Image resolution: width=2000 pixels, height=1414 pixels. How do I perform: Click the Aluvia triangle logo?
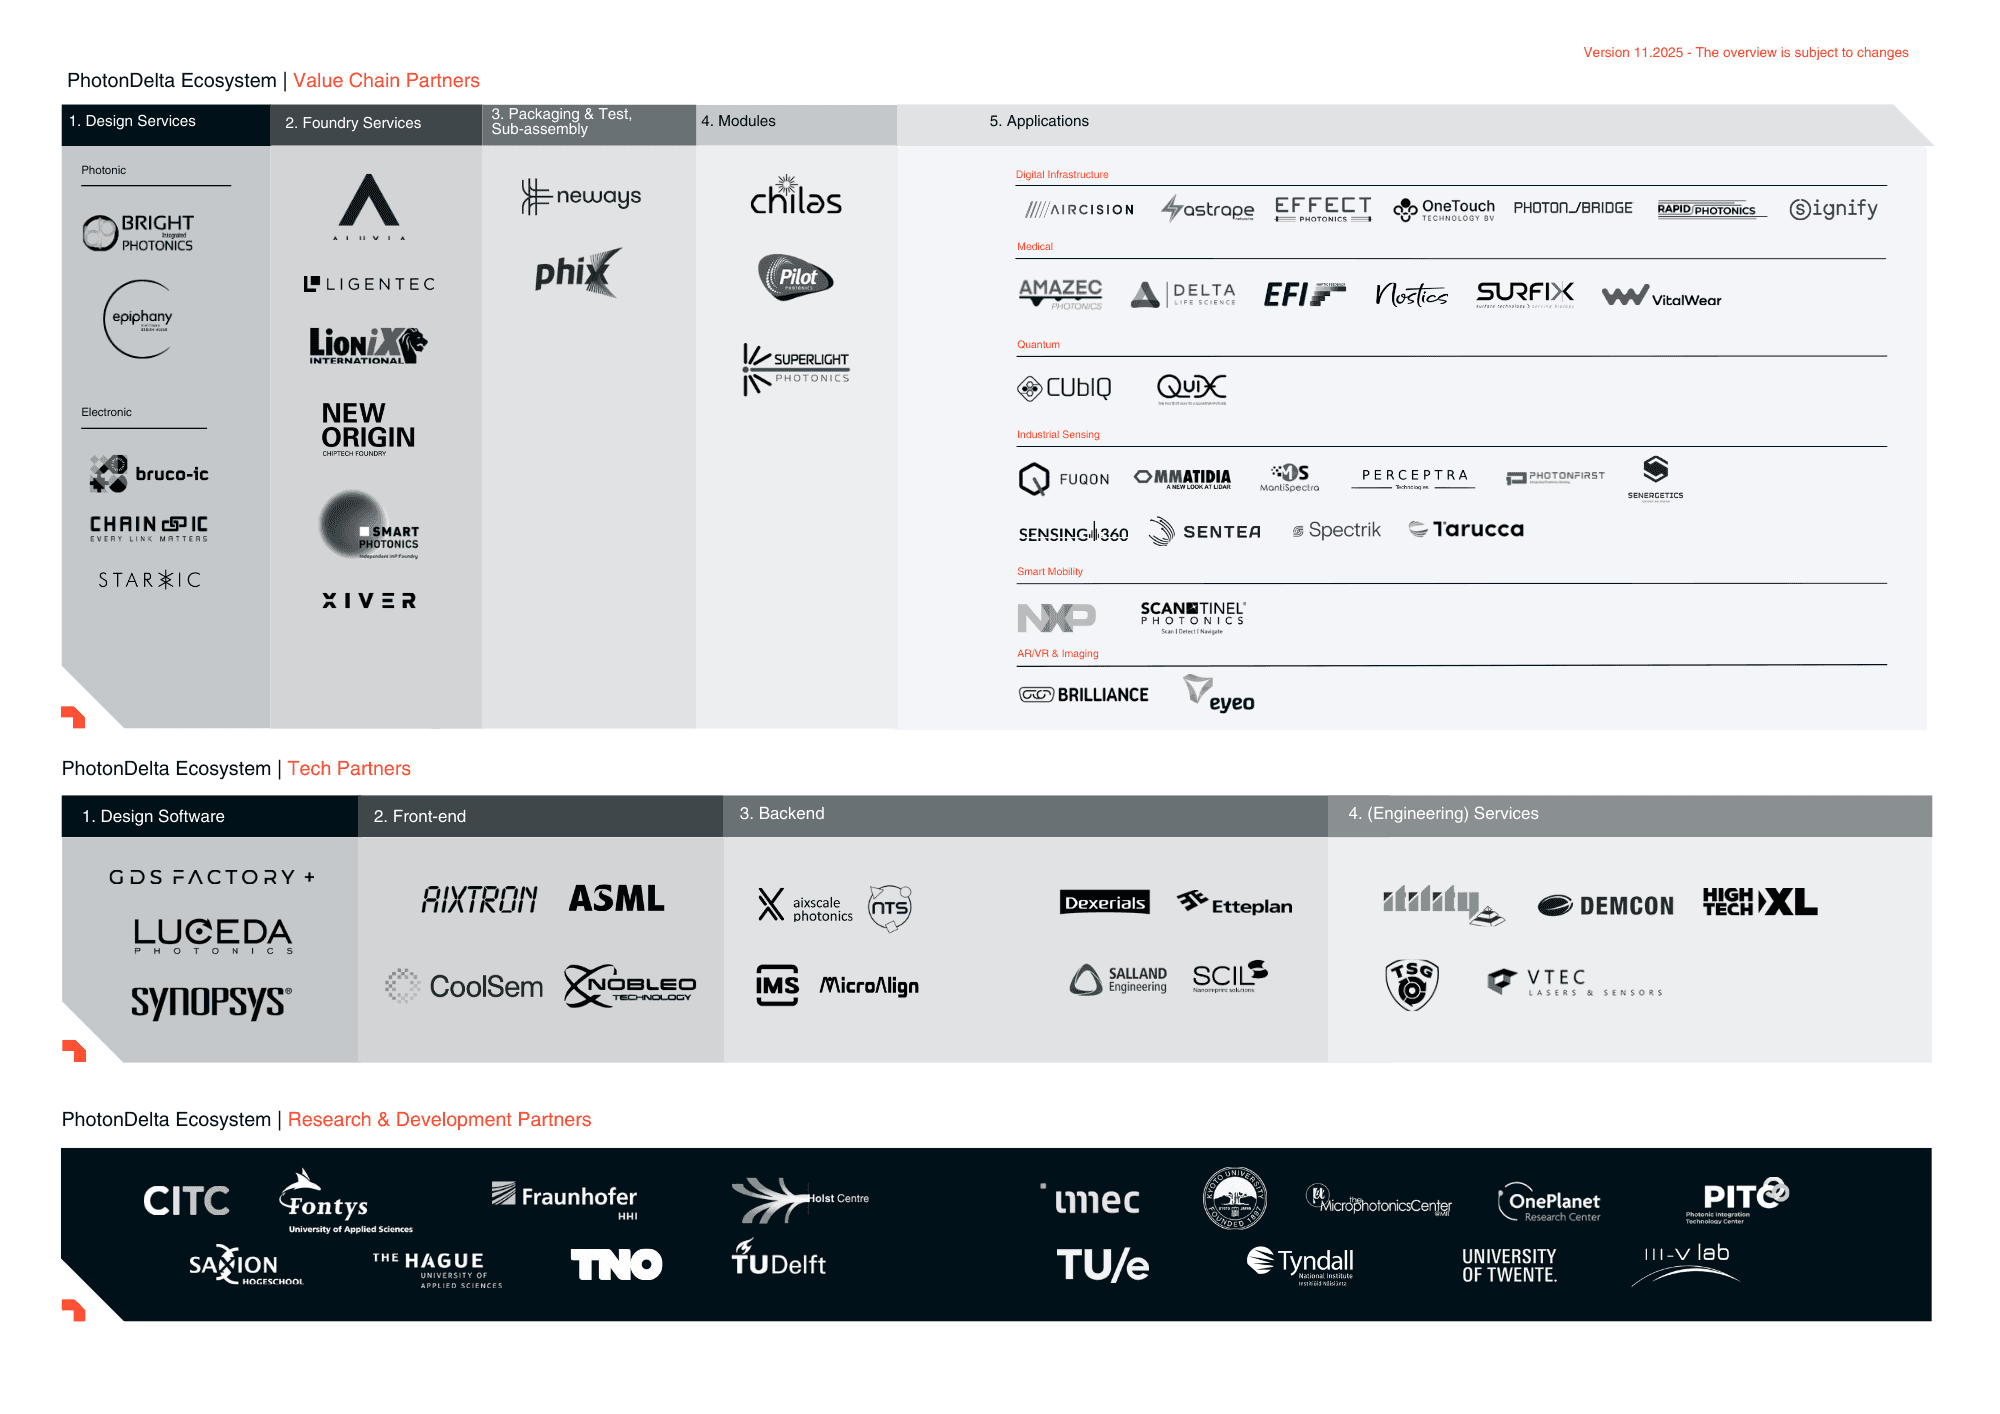tap(369, 205)
